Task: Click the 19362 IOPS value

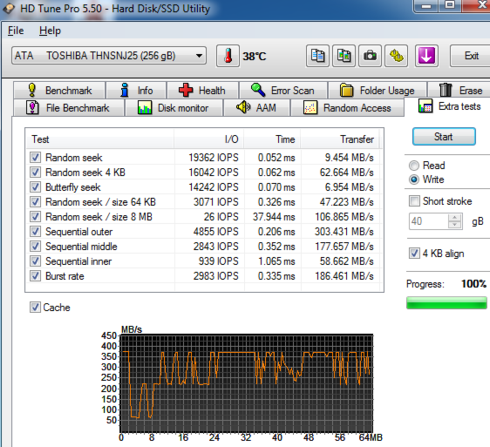Action: (213, 157)
